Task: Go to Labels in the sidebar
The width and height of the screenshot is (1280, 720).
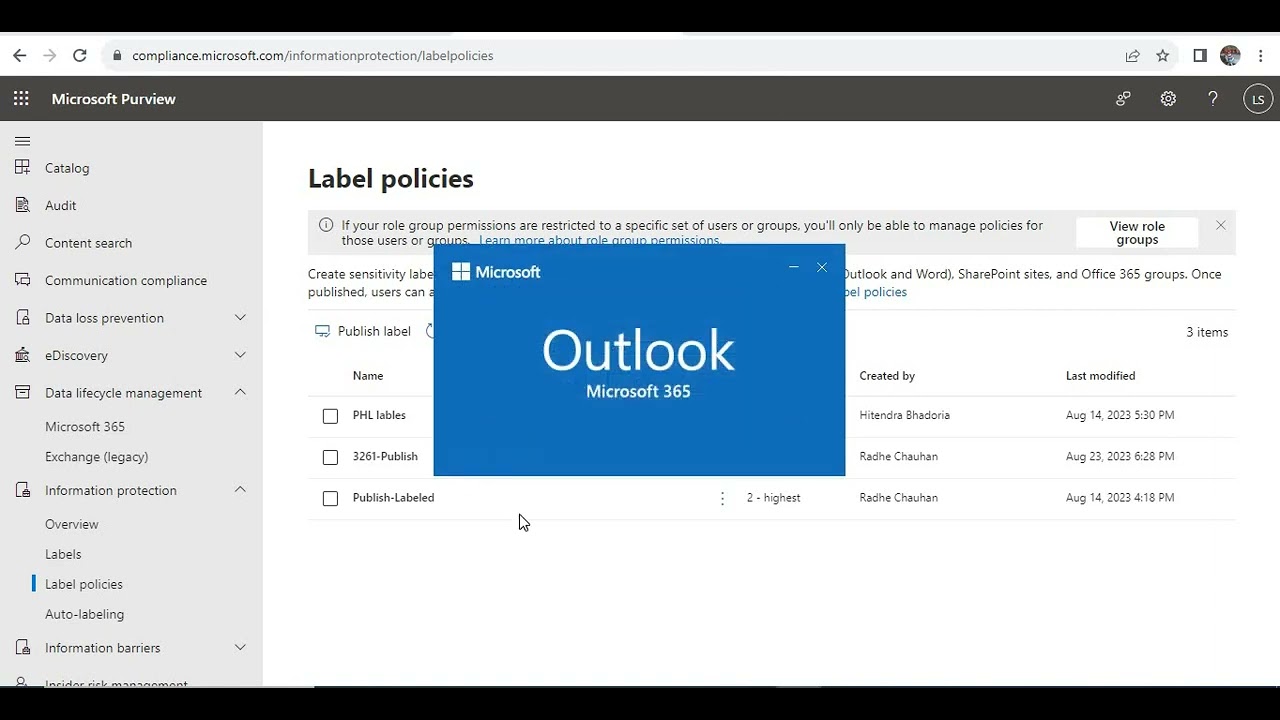Action: 63,554
